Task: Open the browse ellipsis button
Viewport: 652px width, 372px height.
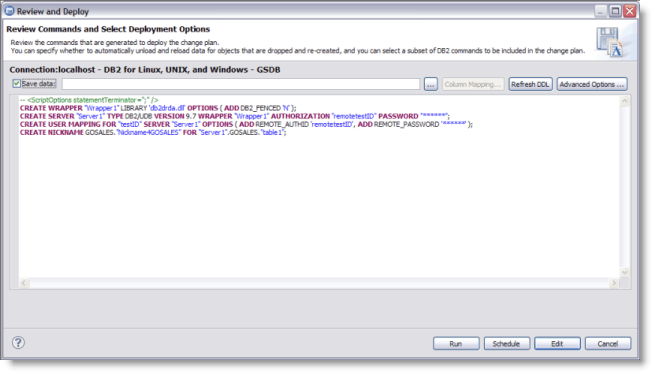Action: click(431, 84)
